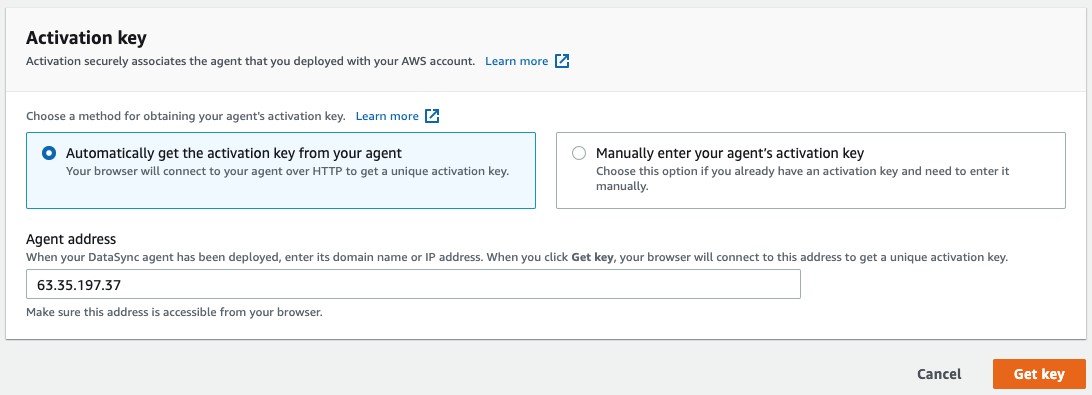The width and height of the screenshot is (1092, 395).
Task: Click the Learn more link about activation
Action: [x=517, y=61]
